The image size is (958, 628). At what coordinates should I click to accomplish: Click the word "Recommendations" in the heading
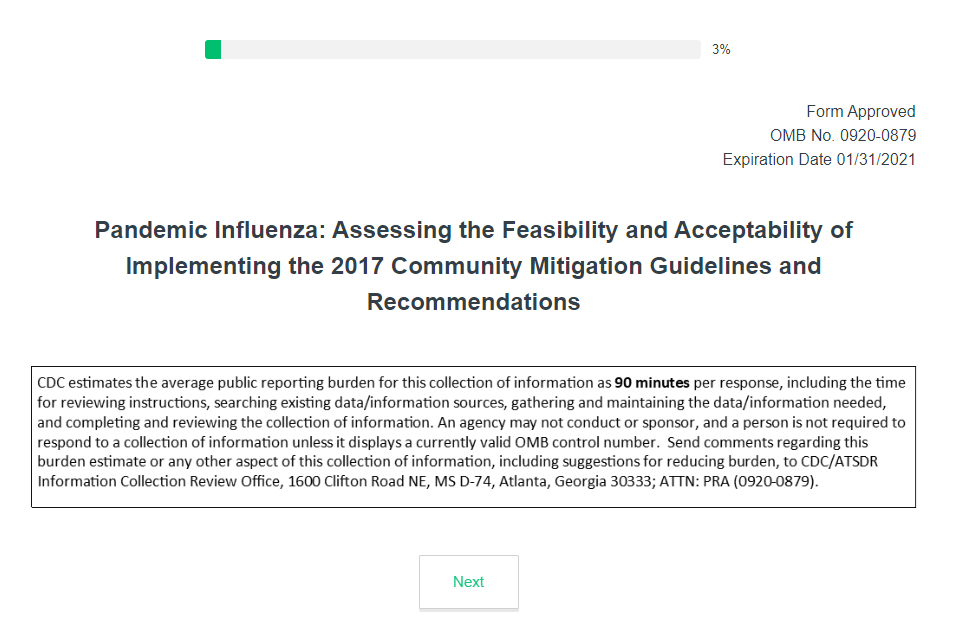click(x=473, y=302)
